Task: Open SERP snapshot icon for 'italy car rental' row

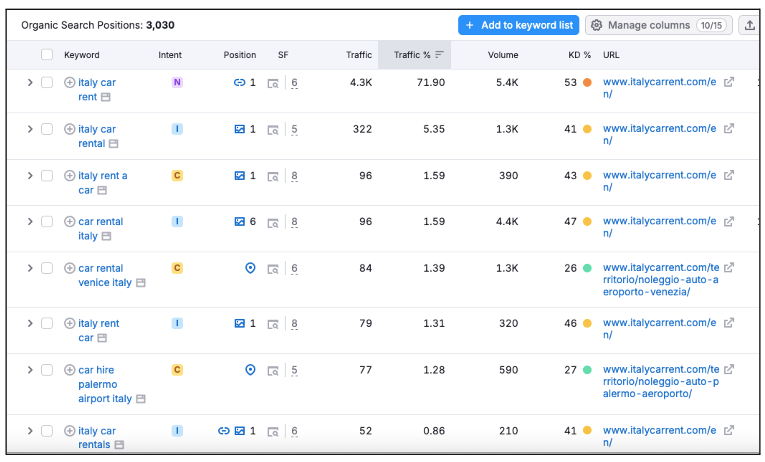Action: [273, 130]
